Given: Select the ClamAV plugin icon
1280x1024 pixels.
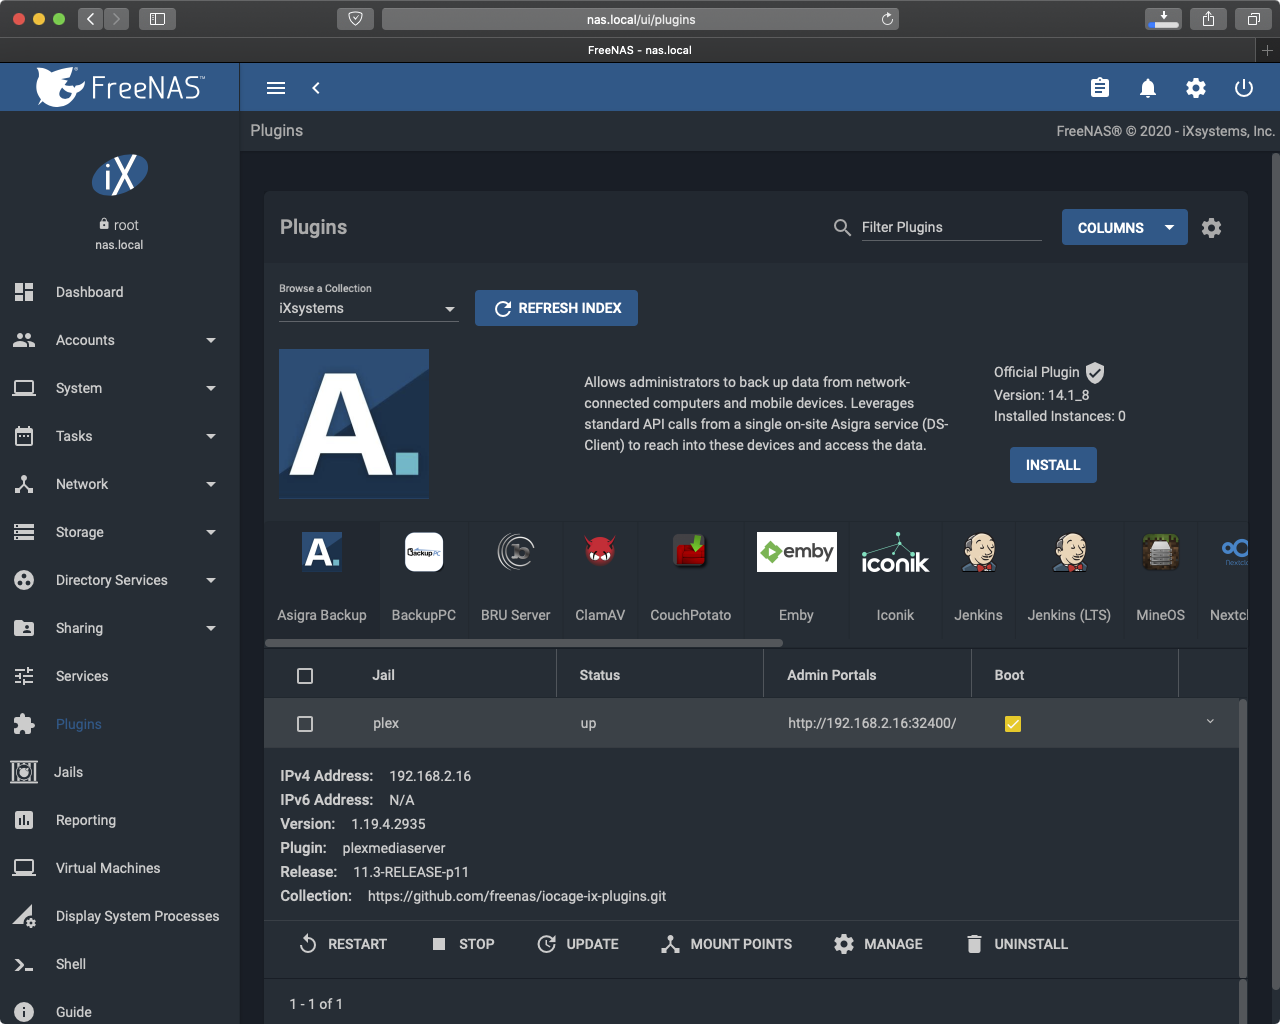Looking at the screenshot, I should [600, 551].
